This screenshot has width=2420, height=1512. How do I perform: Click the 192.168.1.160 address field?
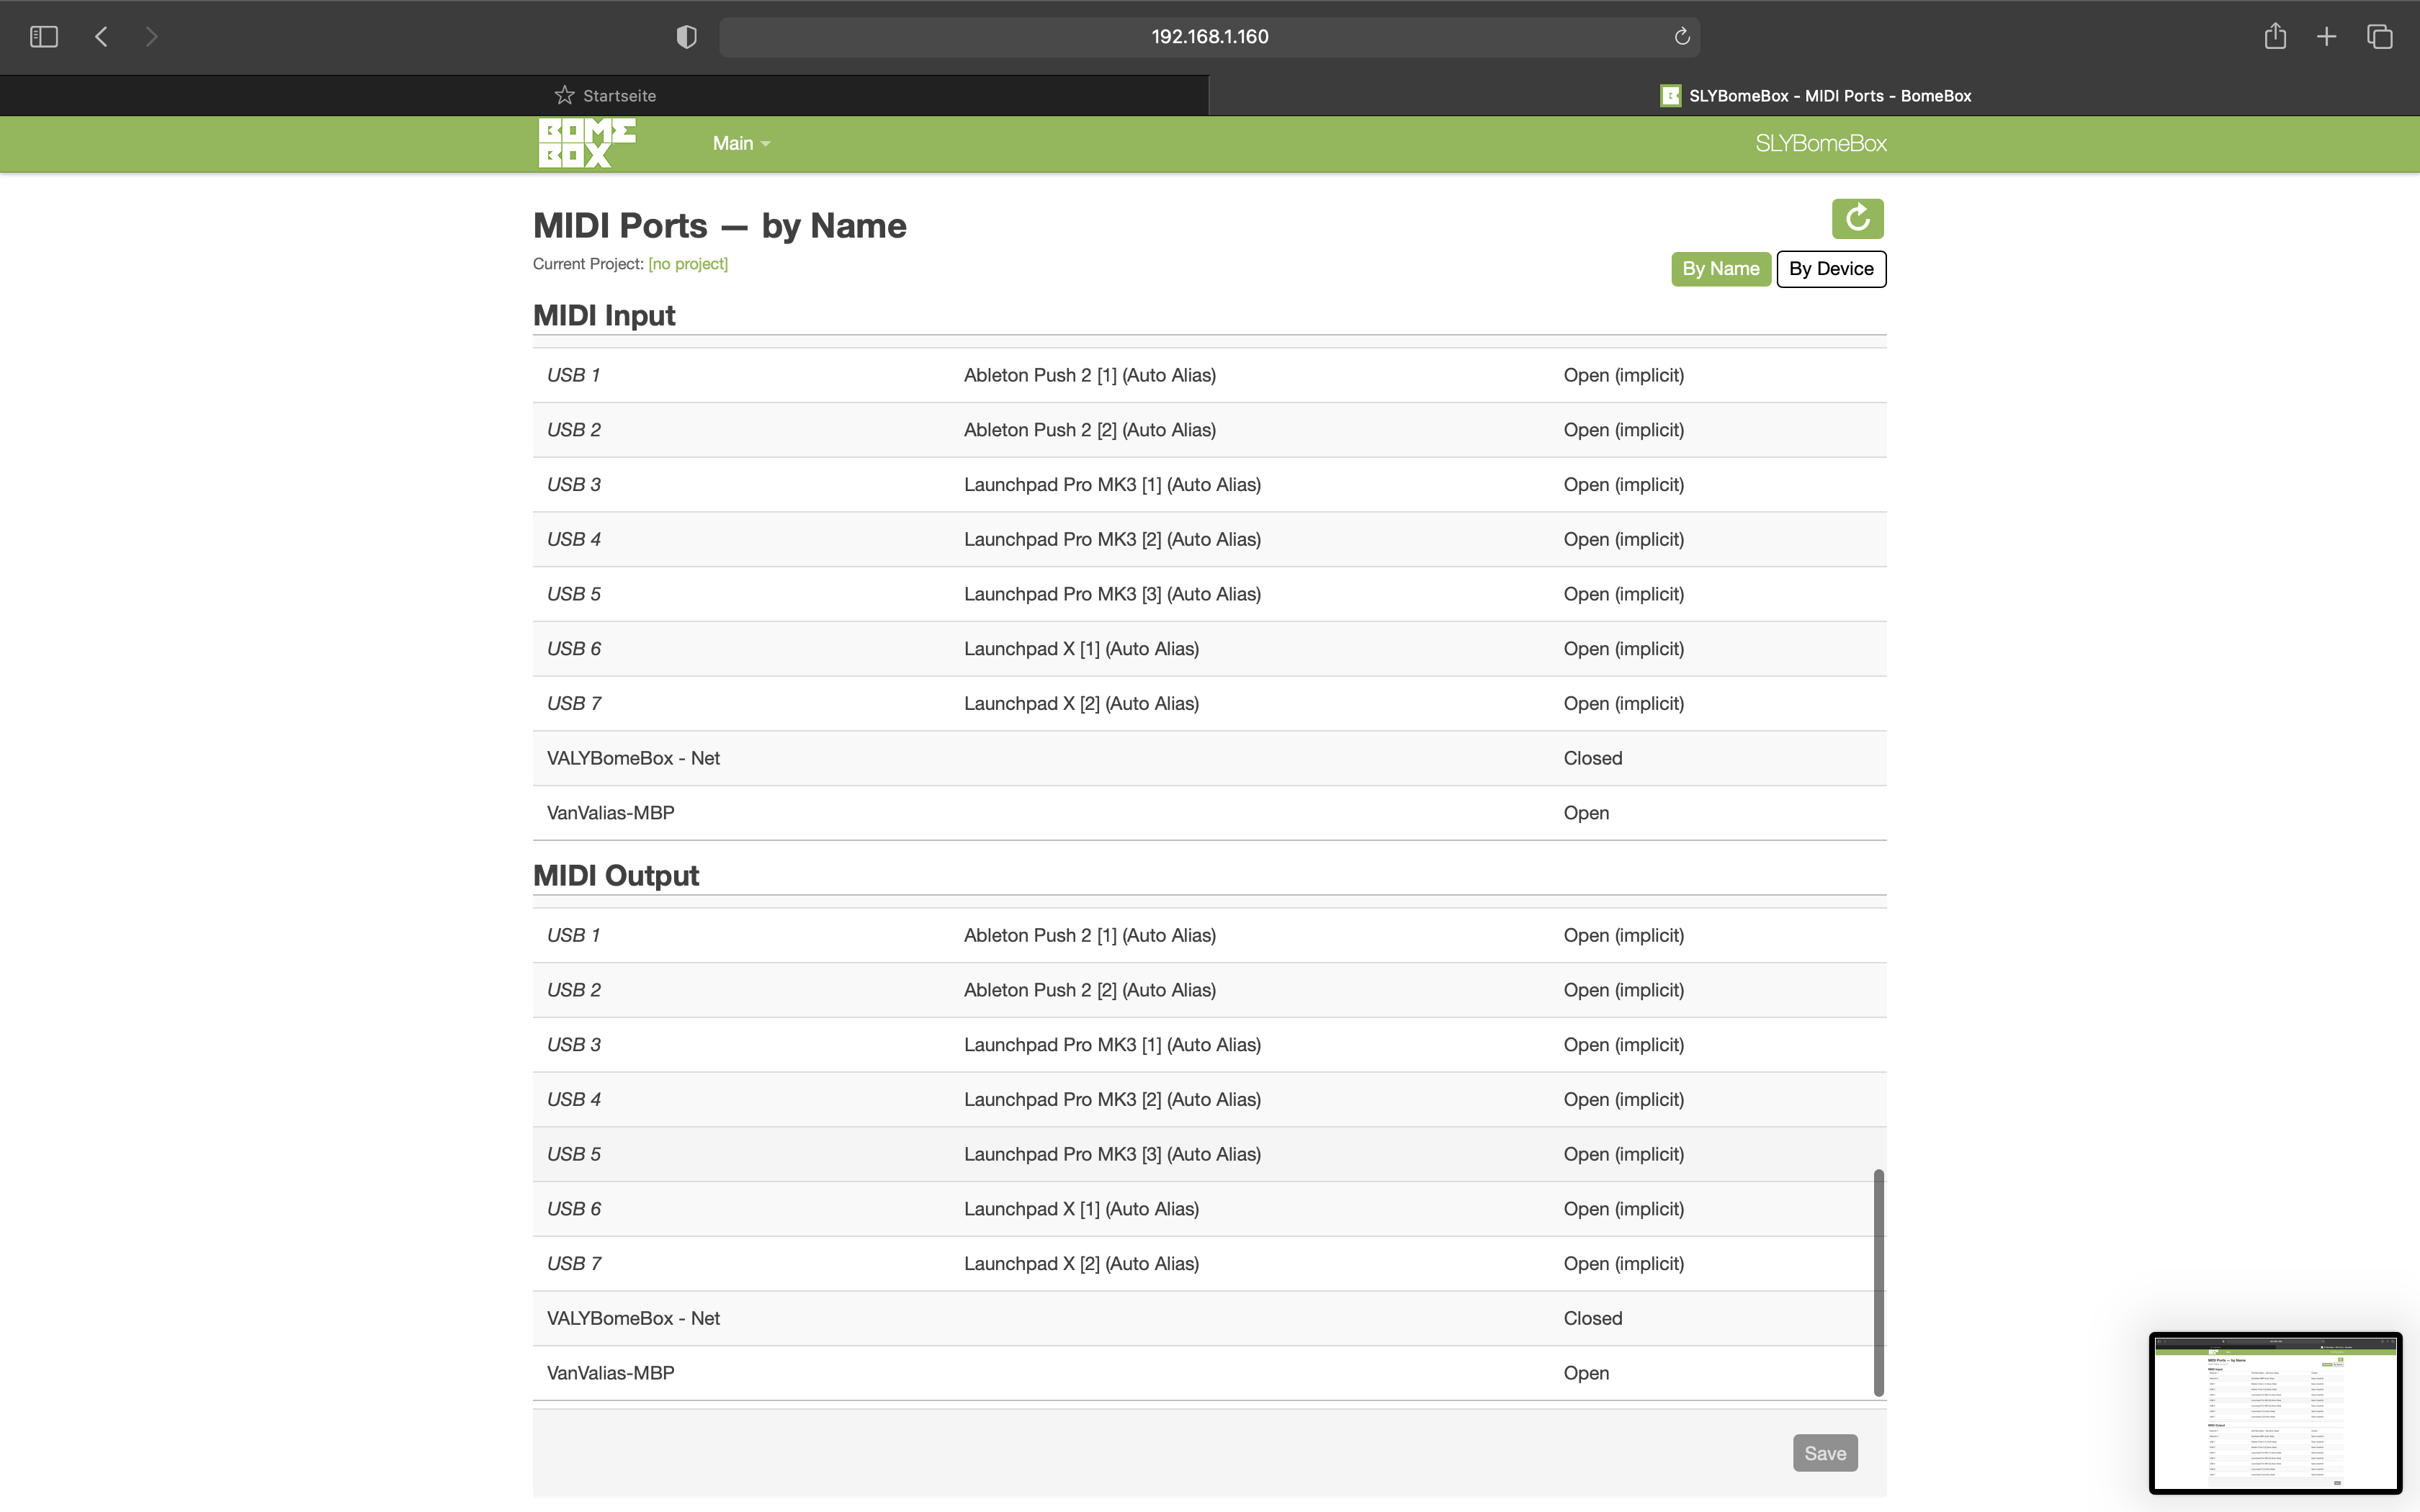coord(1209,37)
